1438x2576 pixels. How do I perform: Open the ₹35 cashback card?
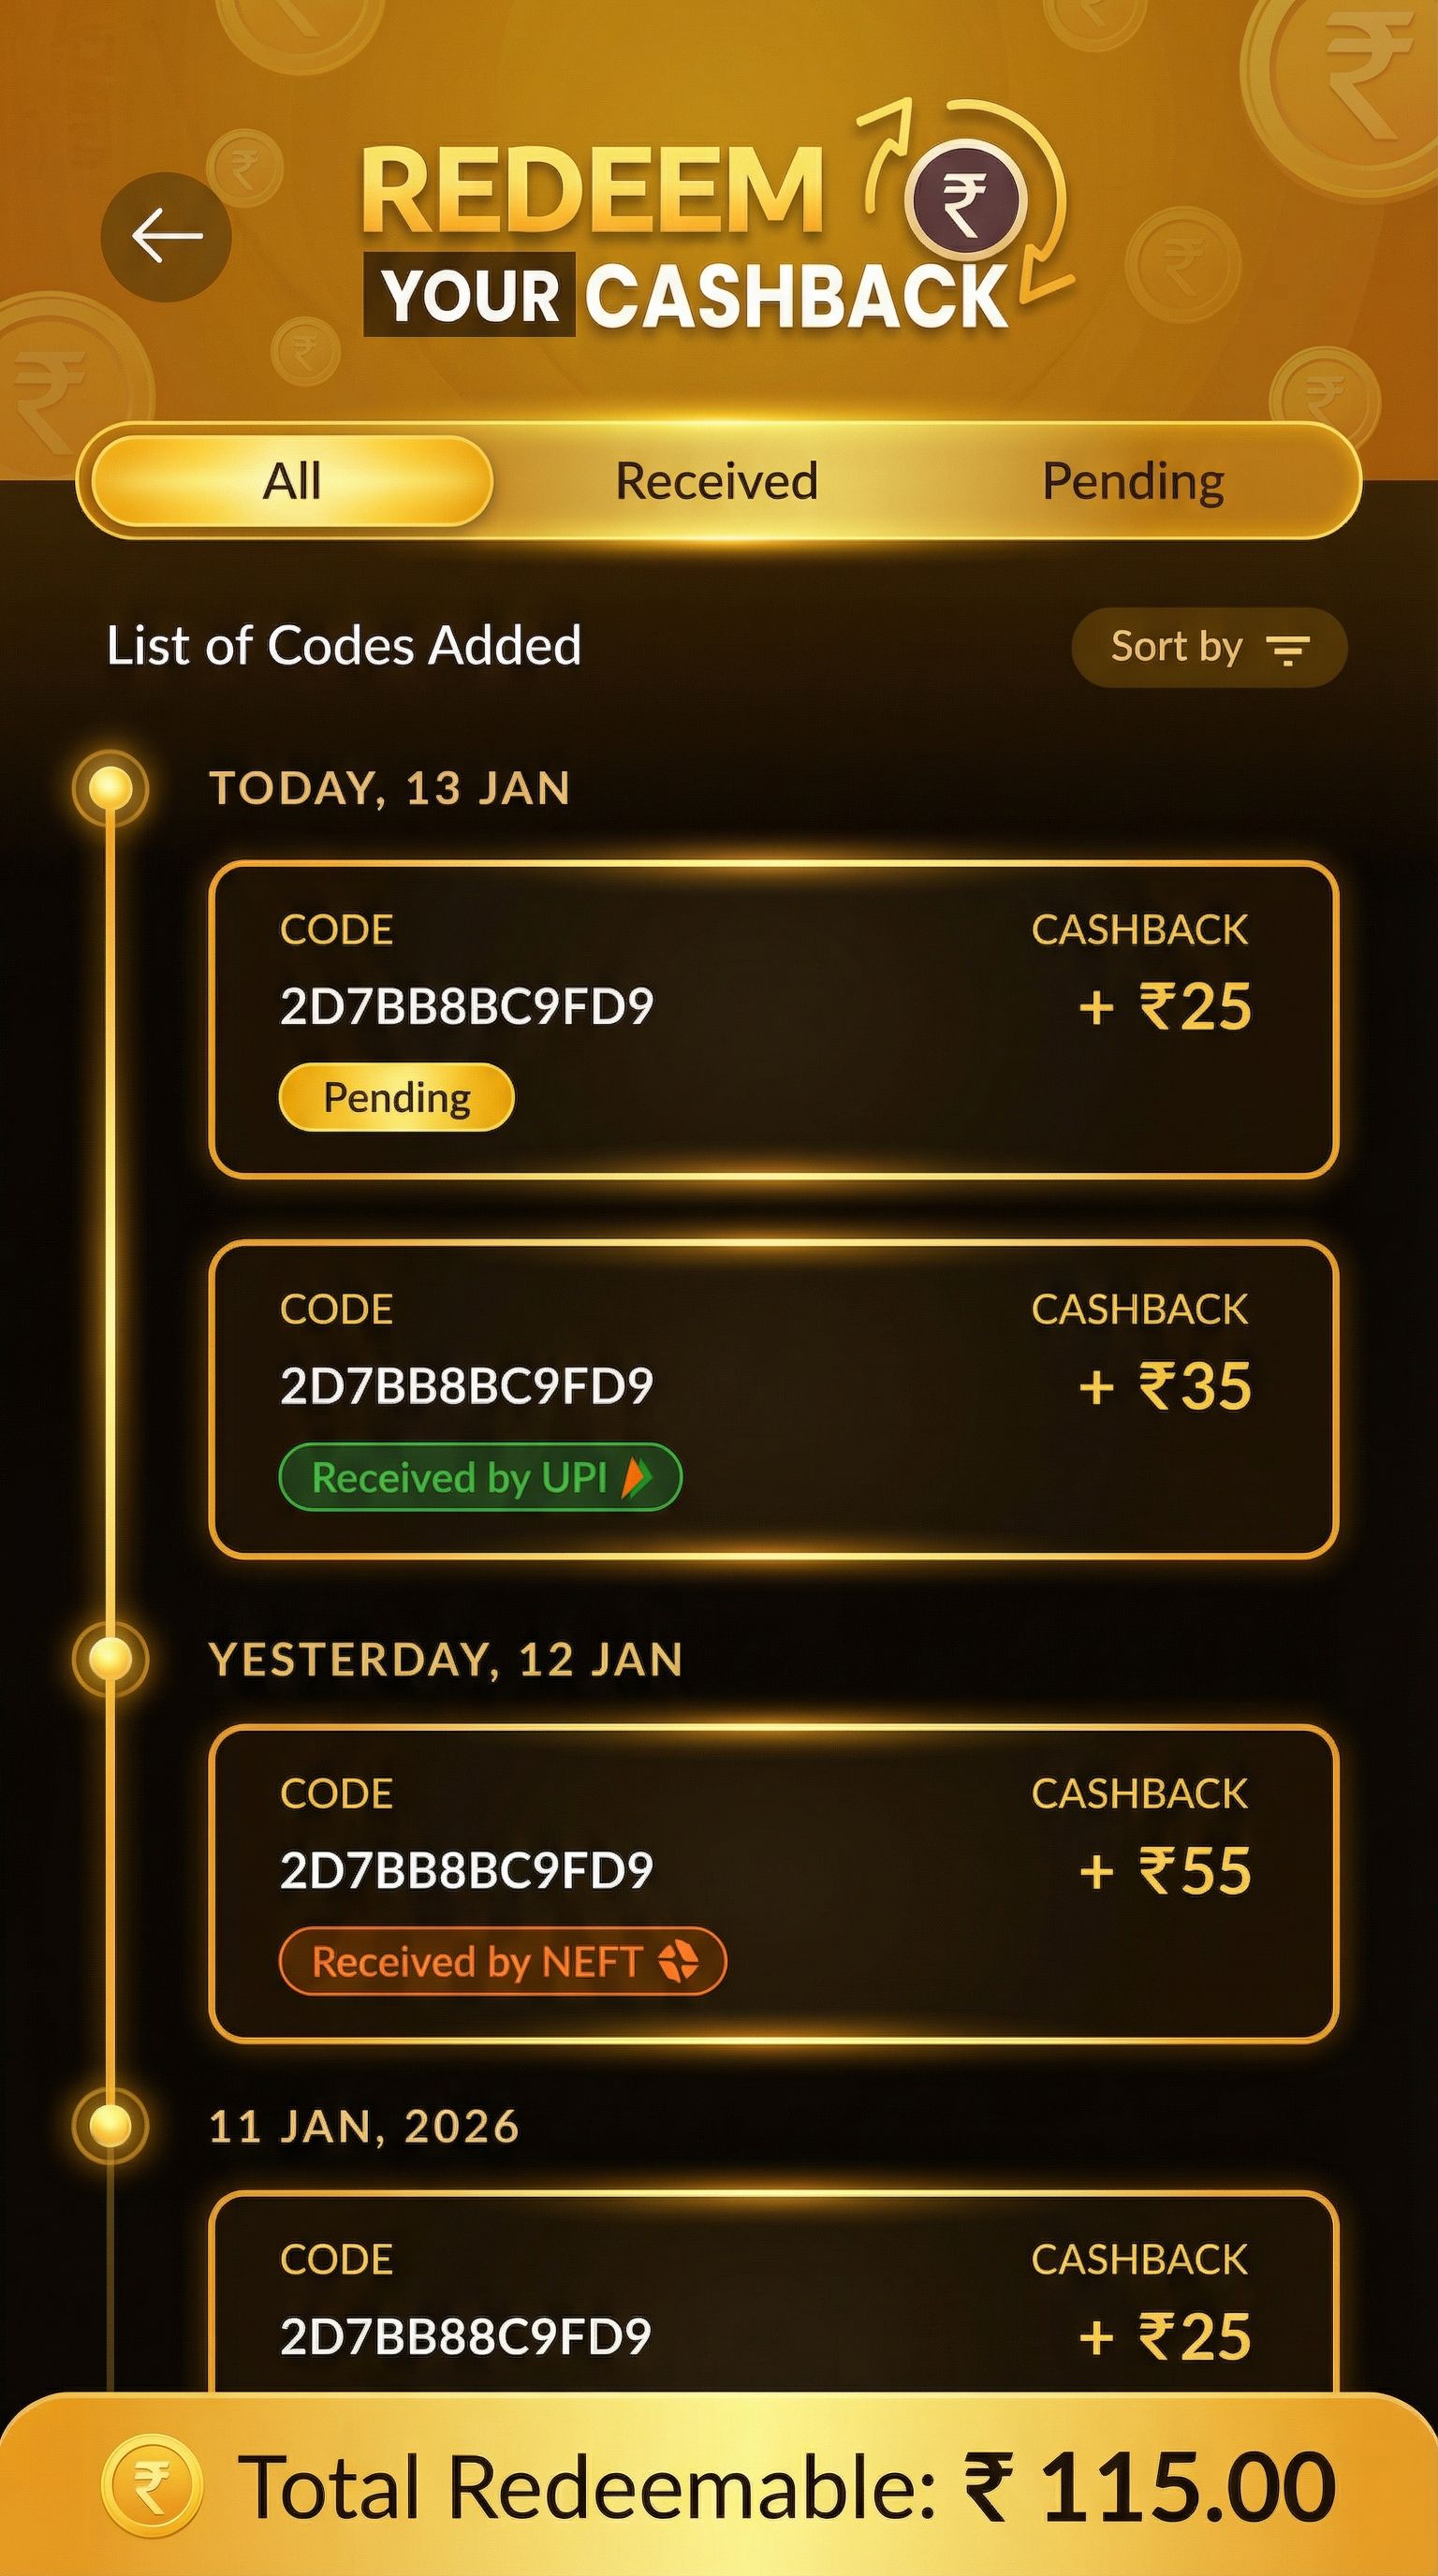pyautogui.click(x=773, y=1398)
